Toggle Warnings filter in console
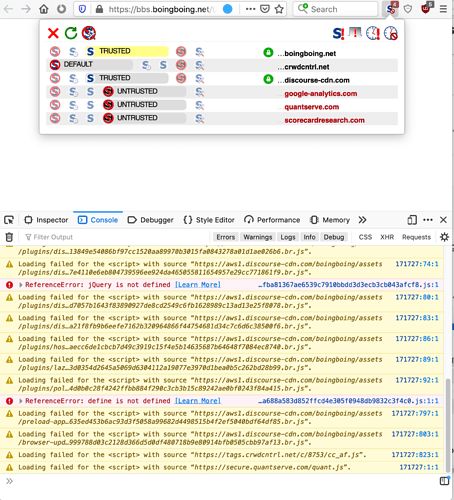 point(258,237)
